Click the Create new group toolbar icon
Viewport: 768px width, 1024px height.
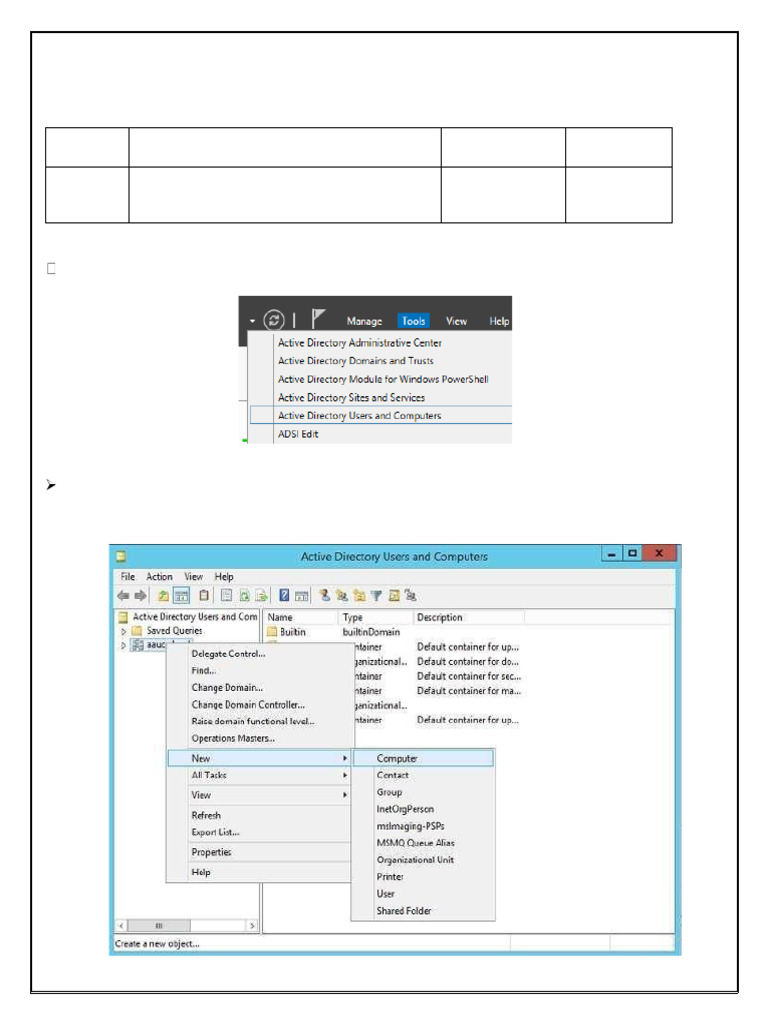tap(342, 595)
